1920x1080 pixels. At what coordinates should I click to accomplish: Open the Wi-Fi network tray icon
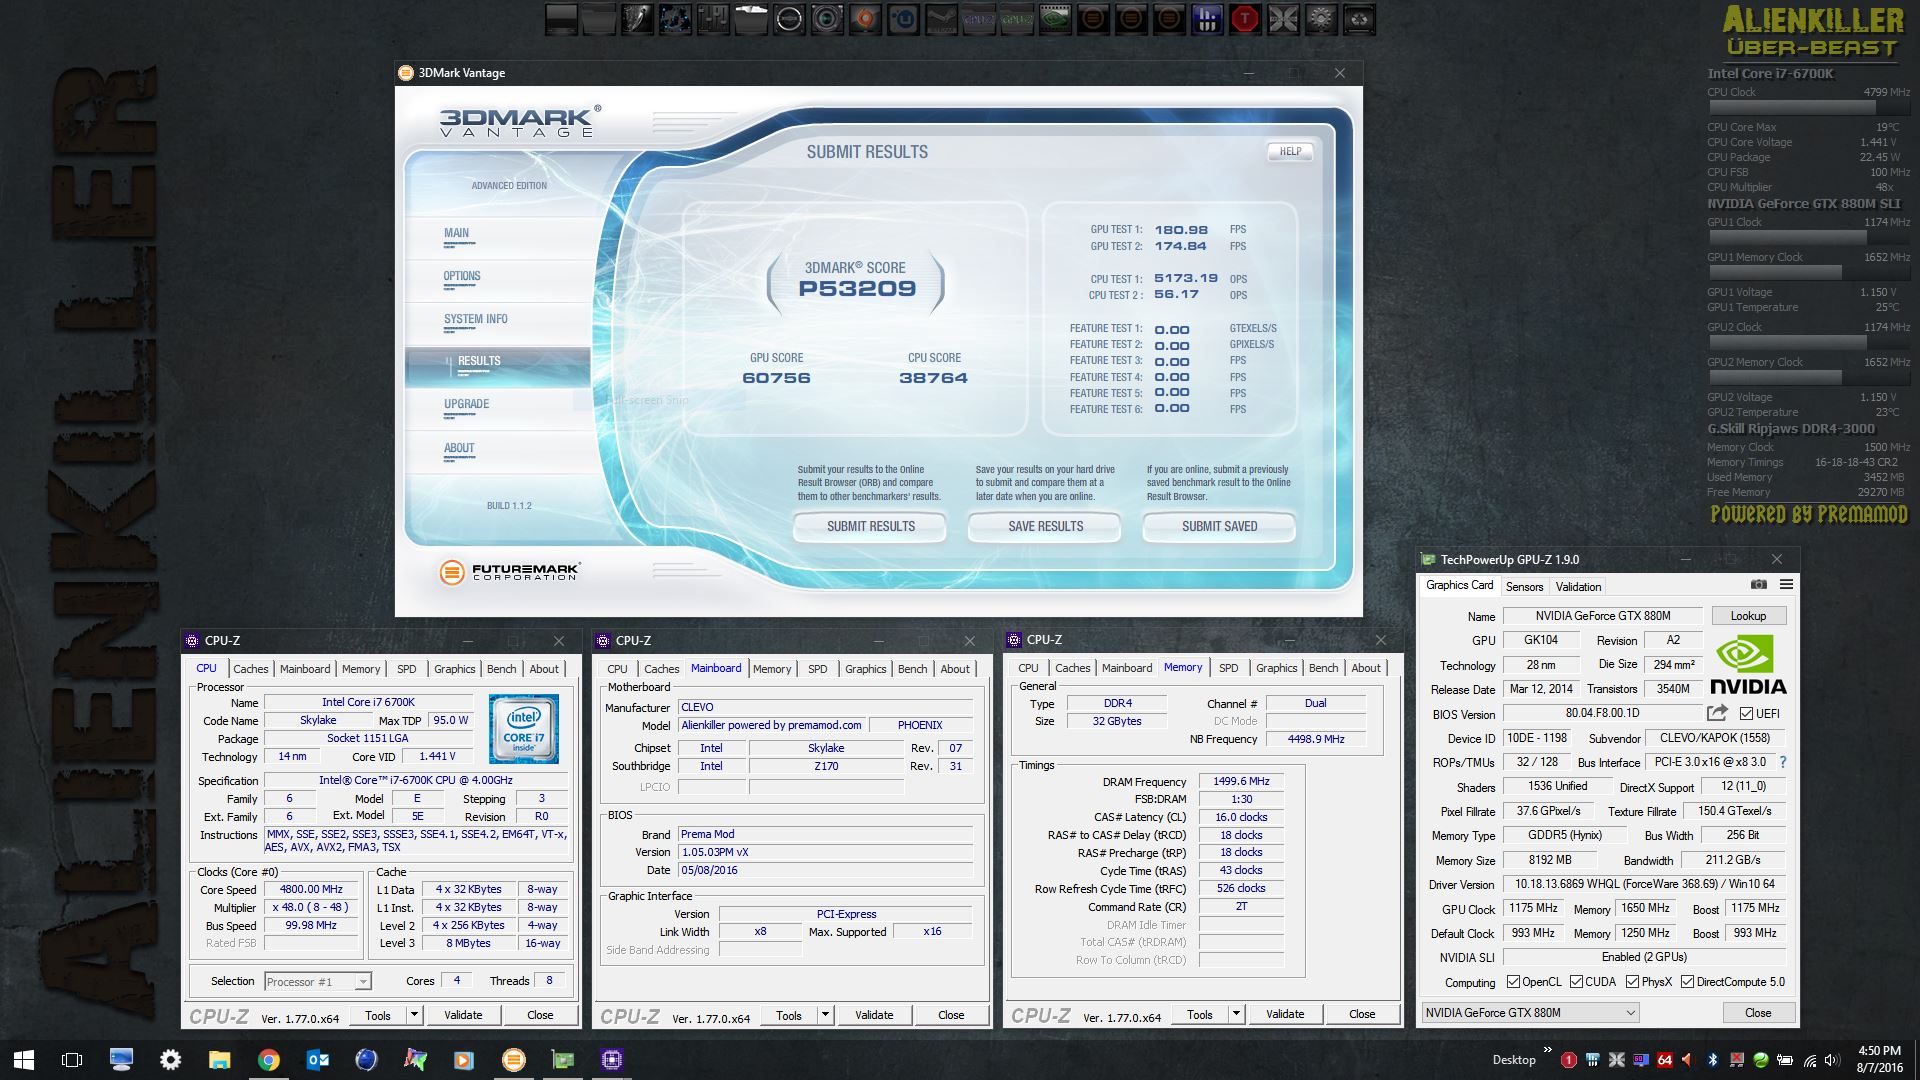[x=1810, y=1061]
